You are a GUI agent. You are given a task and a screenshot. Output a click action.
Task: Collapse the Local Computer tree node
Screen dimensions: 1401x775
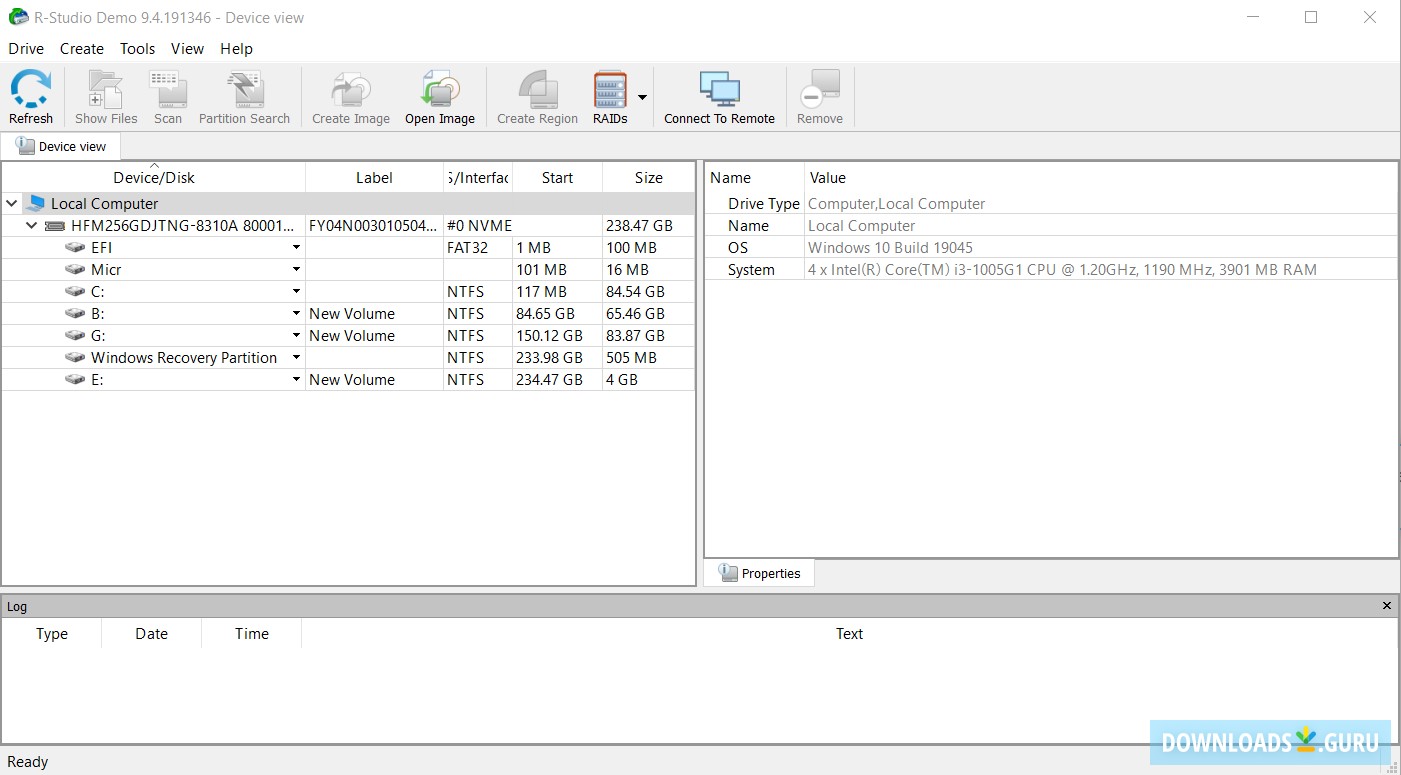coord(12,203)
